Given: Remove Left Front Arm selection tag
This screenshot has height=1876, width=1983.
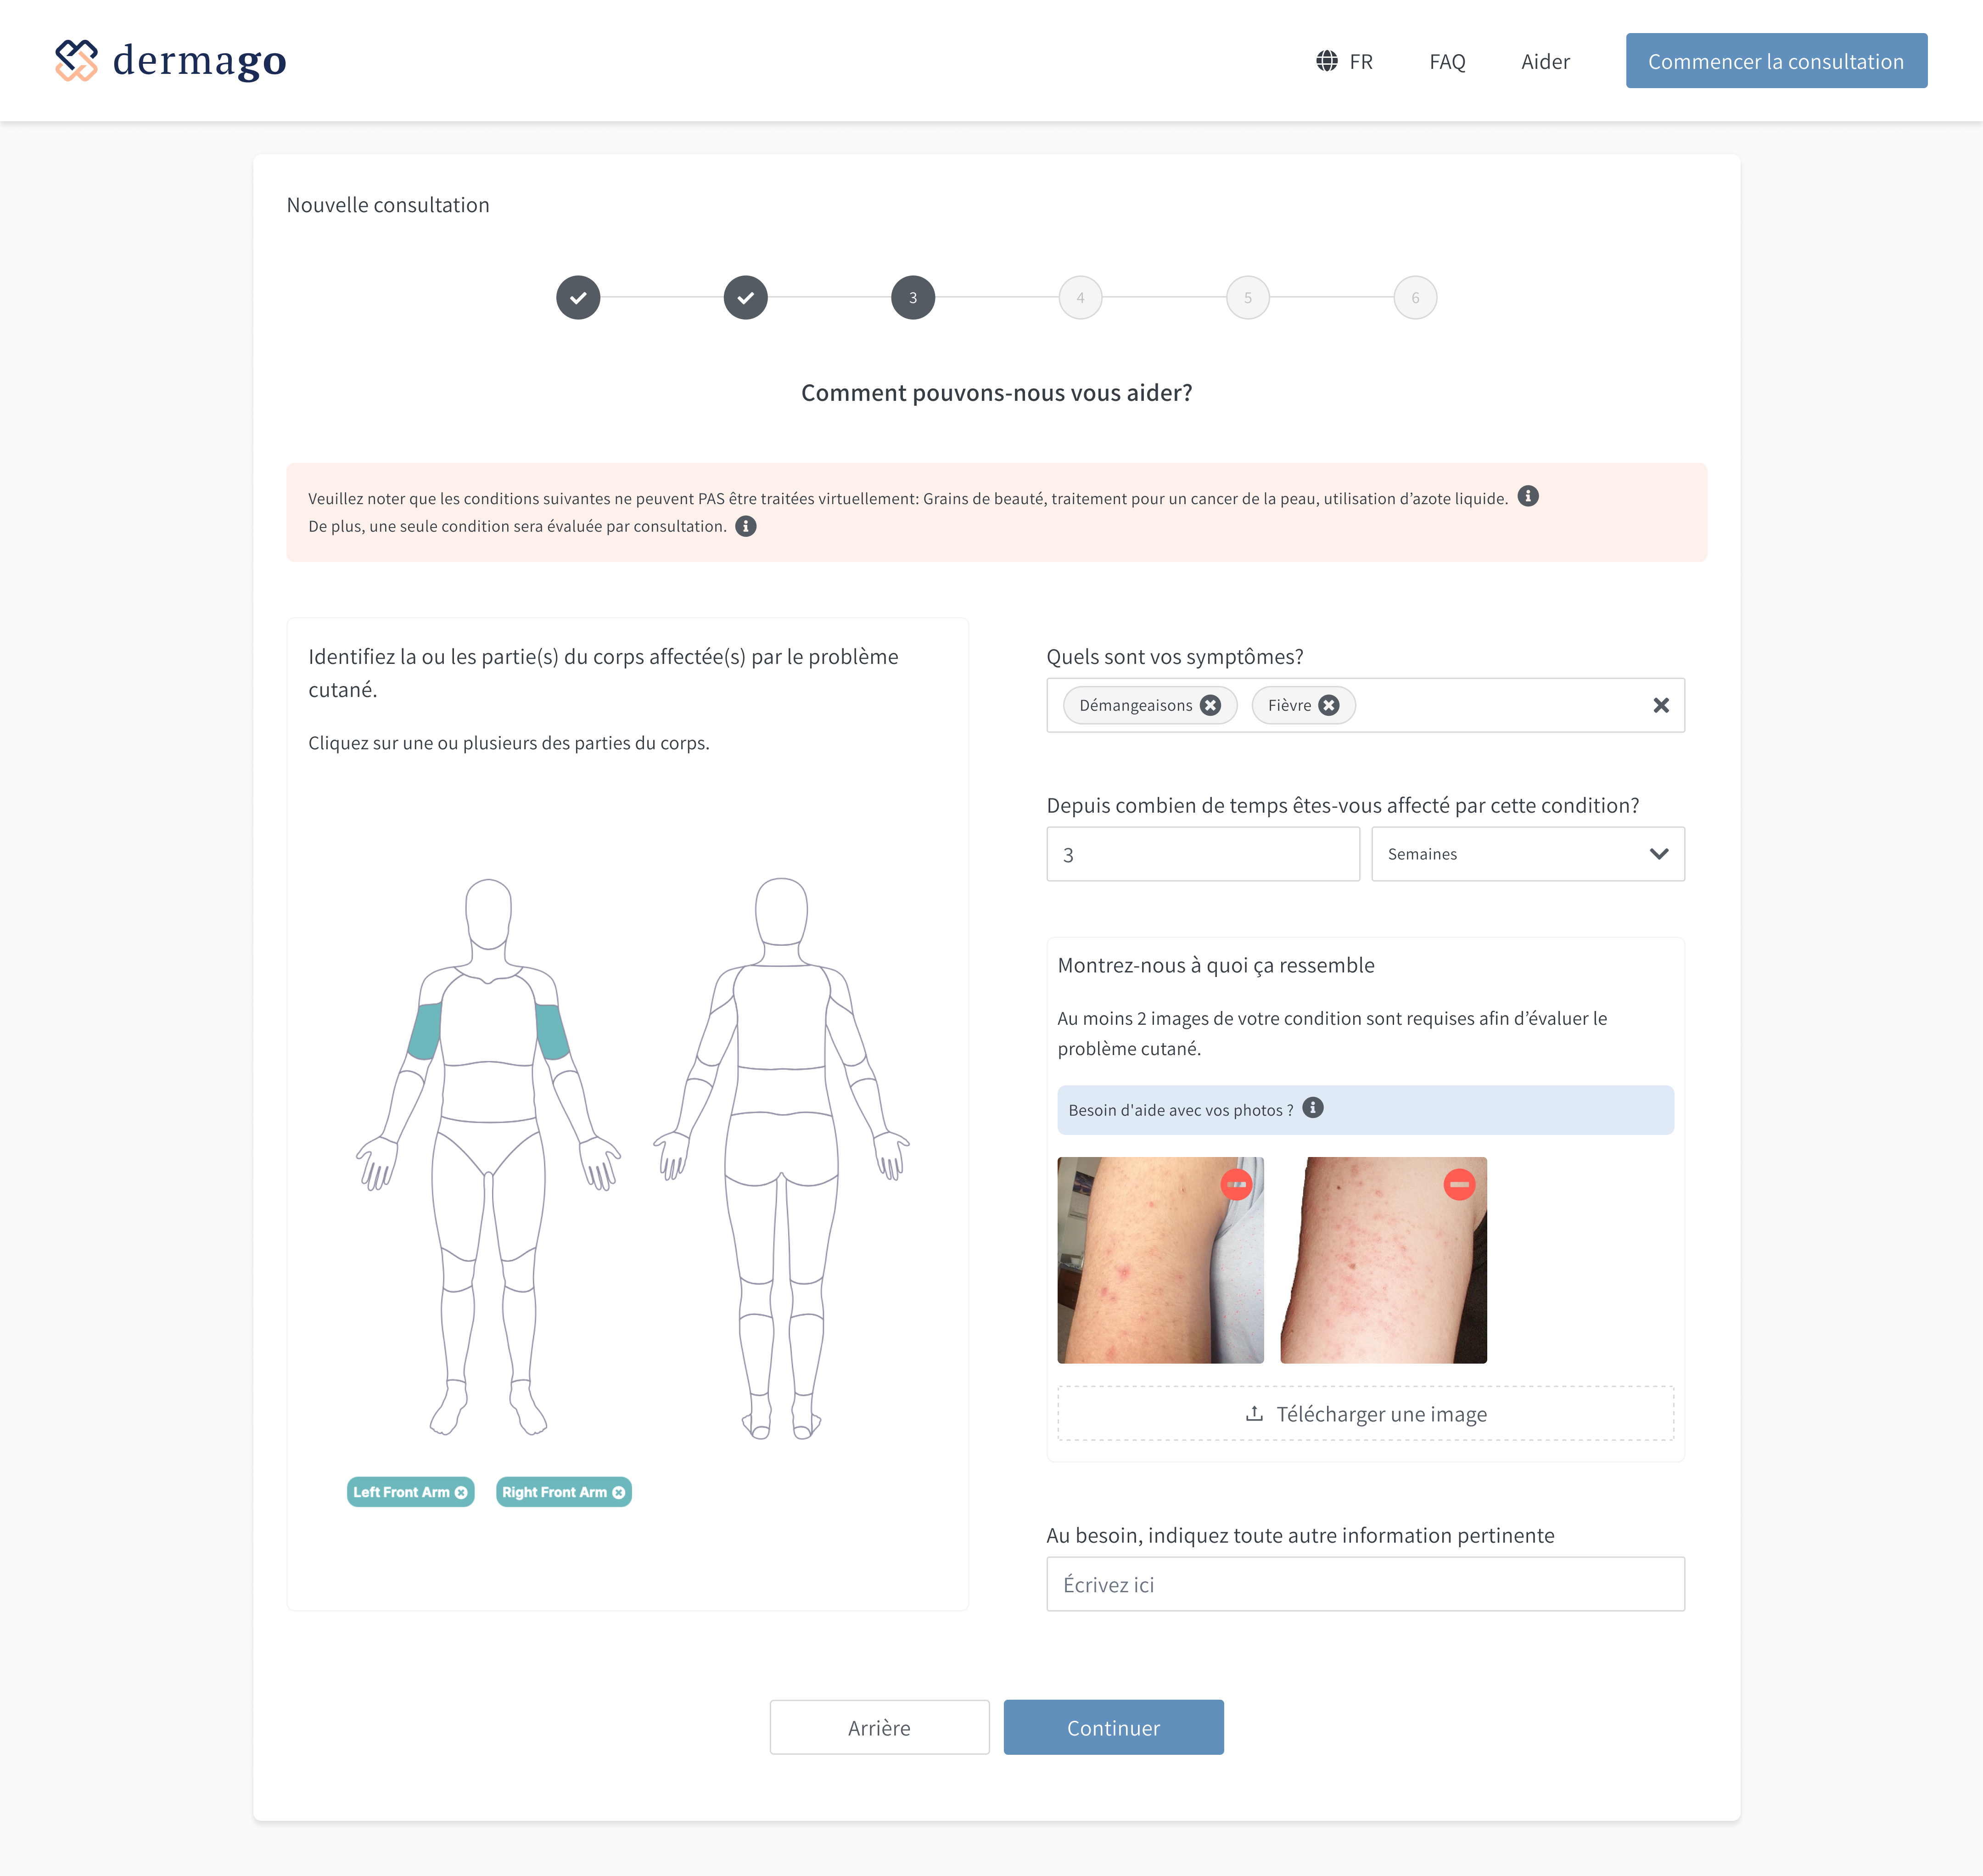Looking at the screenshot, I should (x=461, y=1492).
